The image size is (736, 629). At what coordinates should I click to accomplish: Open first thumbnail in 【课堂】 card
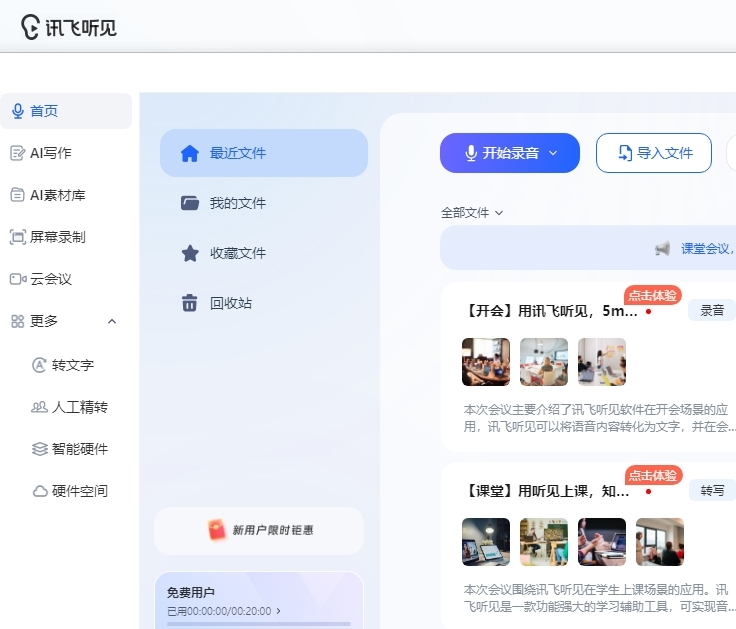click(486, 542)
